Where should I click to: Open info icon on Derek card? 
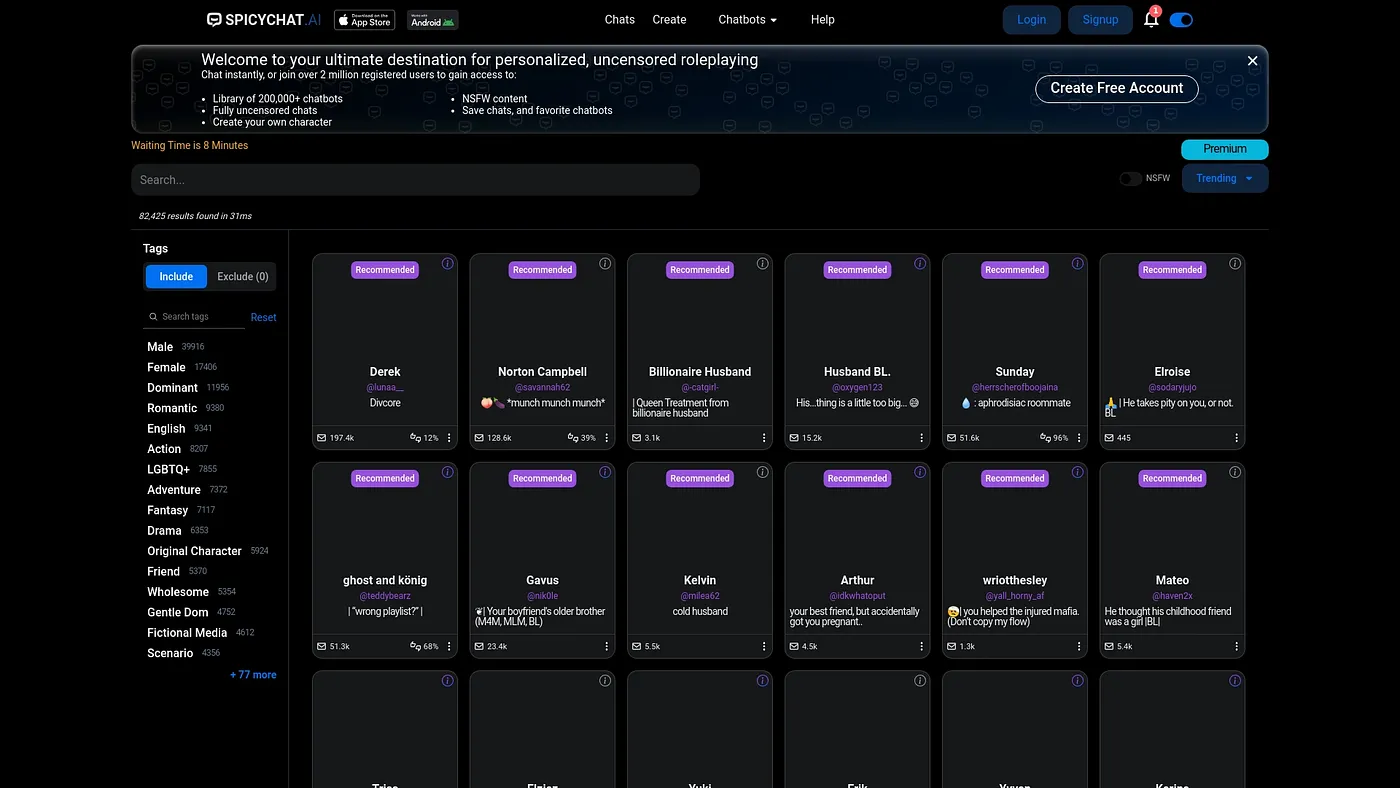(x=447, y=264)
